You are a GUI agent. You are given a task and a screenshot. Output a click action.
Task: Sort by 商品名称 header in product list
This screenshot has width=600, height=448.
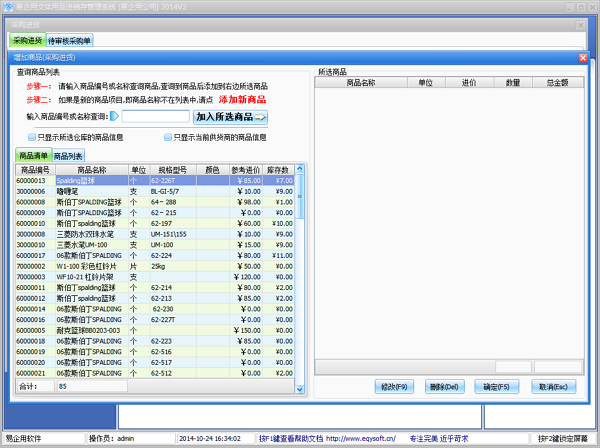(92, 170)
